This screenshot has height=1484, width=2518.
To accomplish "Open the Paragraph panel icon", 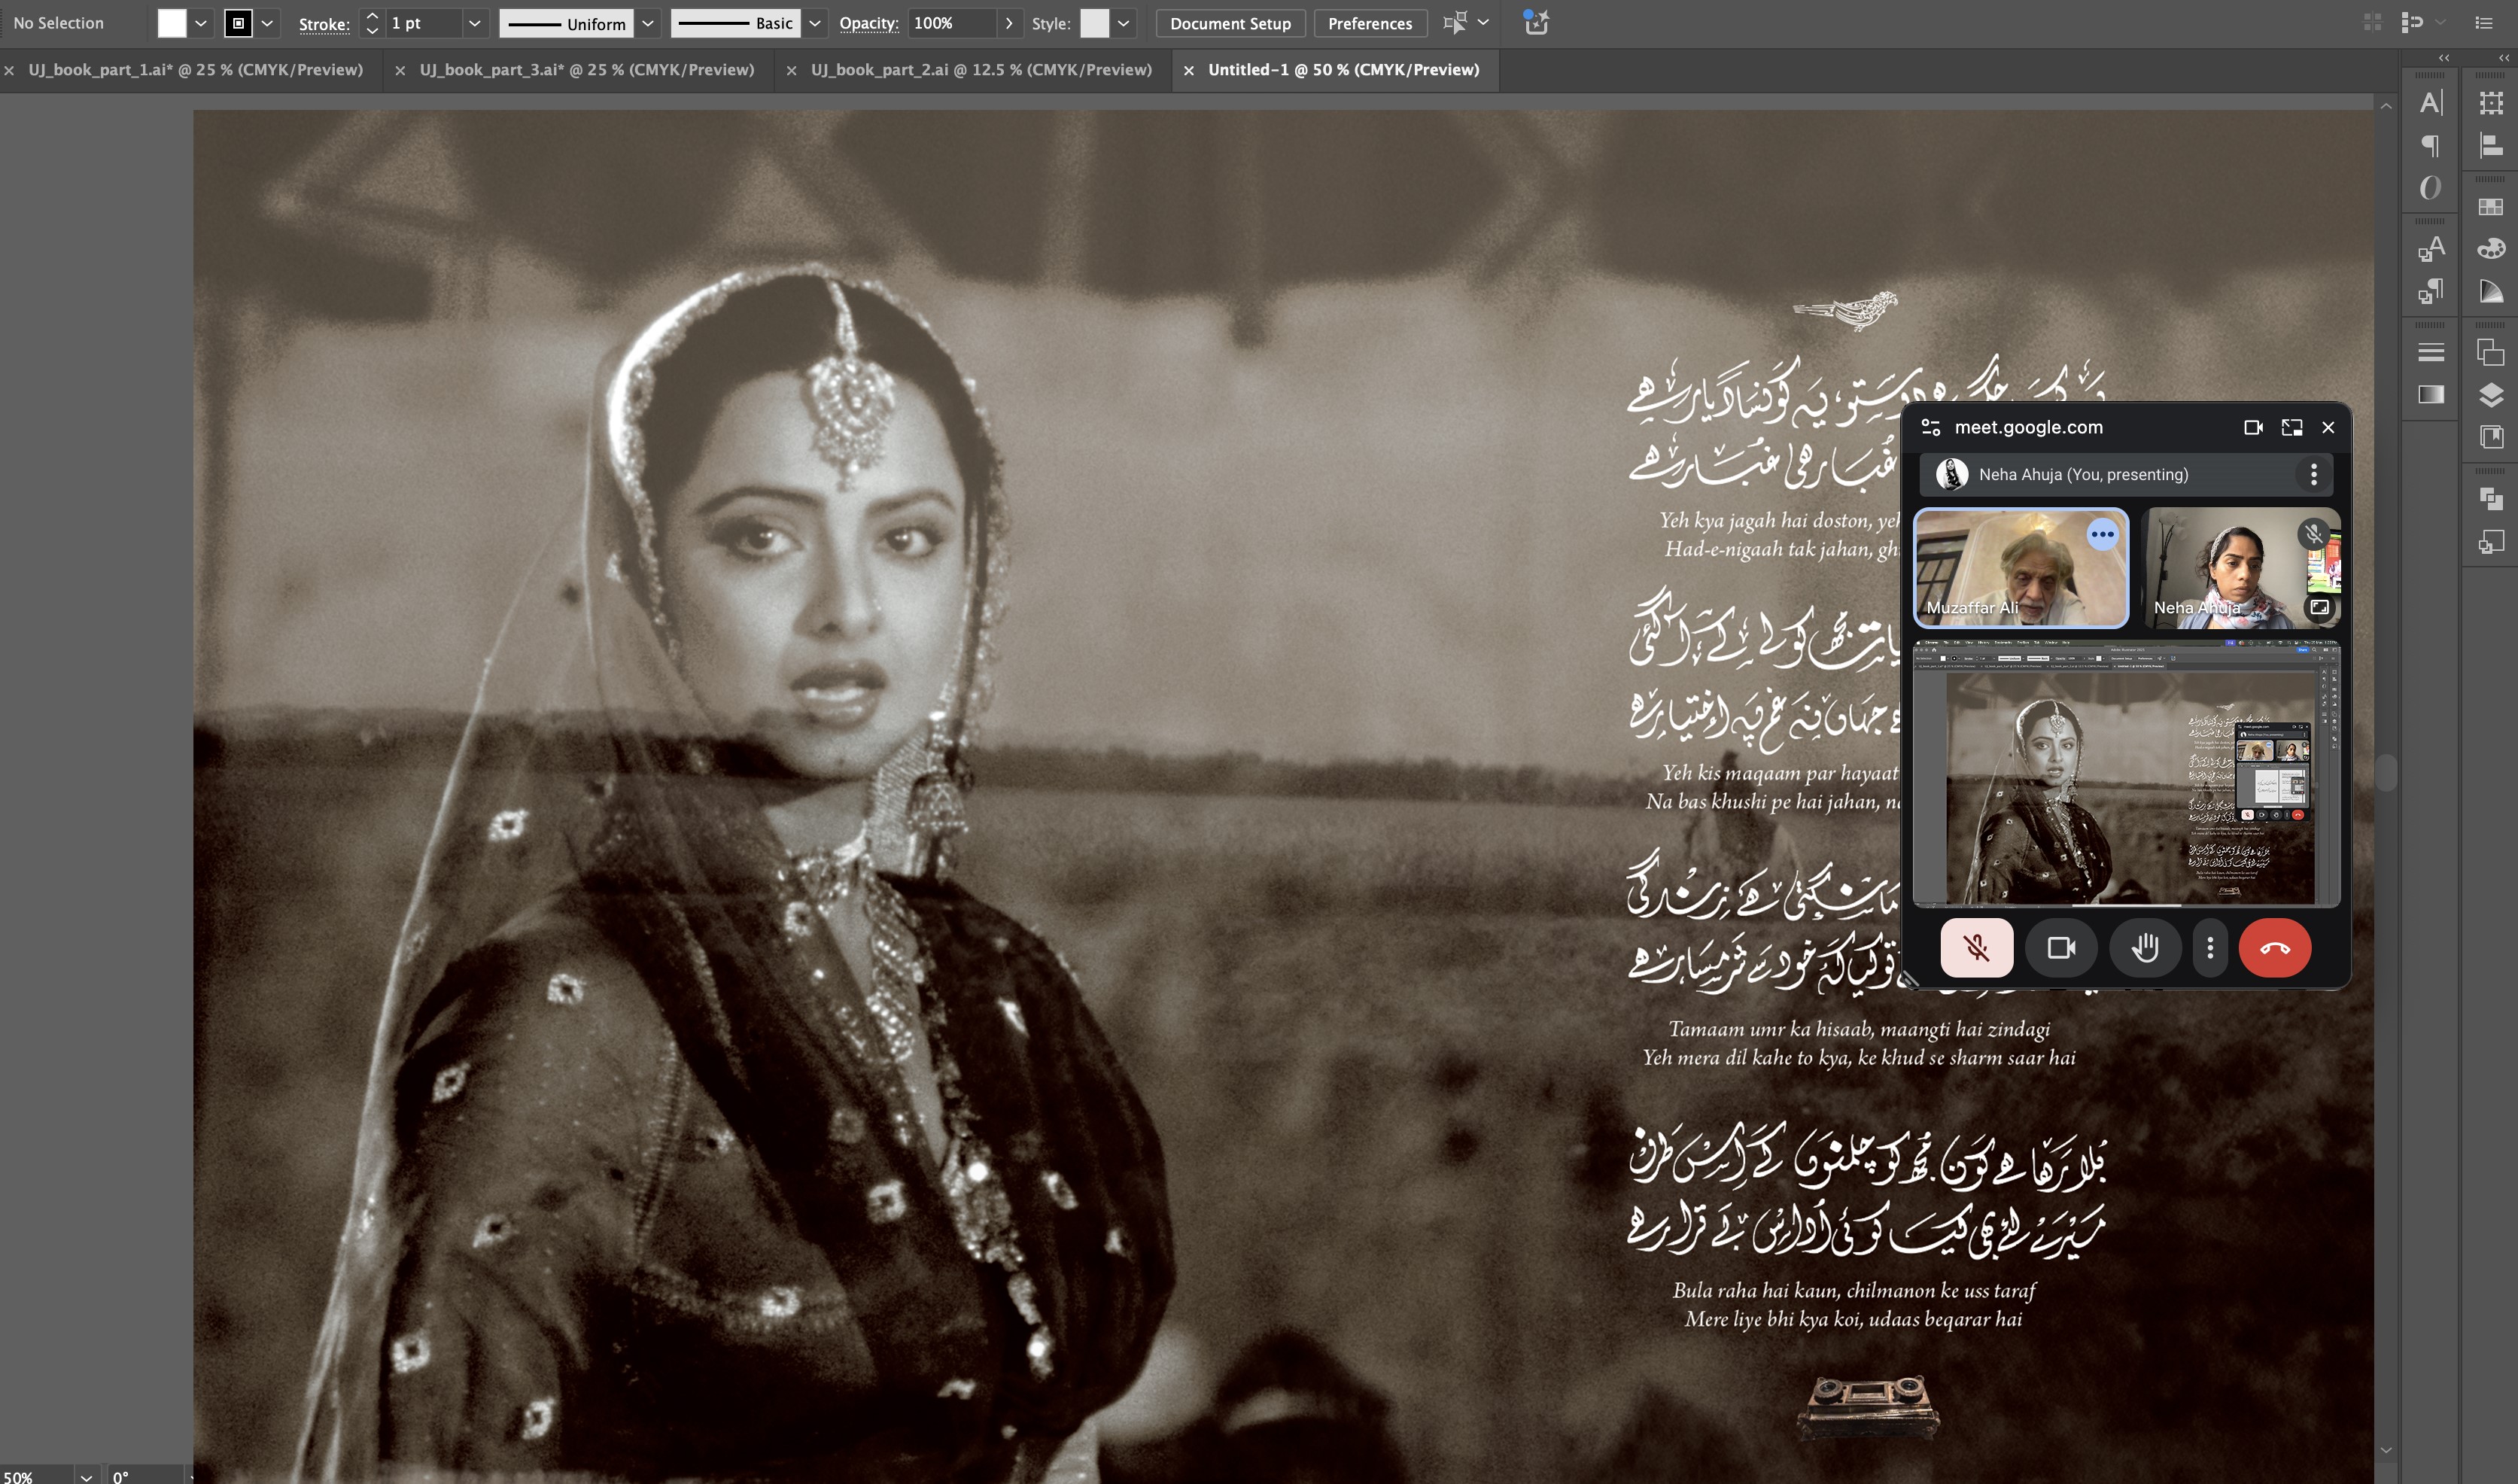I will [2431, 146].
